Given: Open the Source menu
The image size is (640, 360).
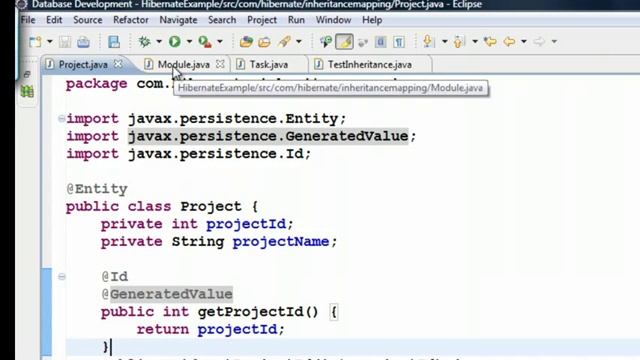Looking at the screenshot, I should [88, 20].
